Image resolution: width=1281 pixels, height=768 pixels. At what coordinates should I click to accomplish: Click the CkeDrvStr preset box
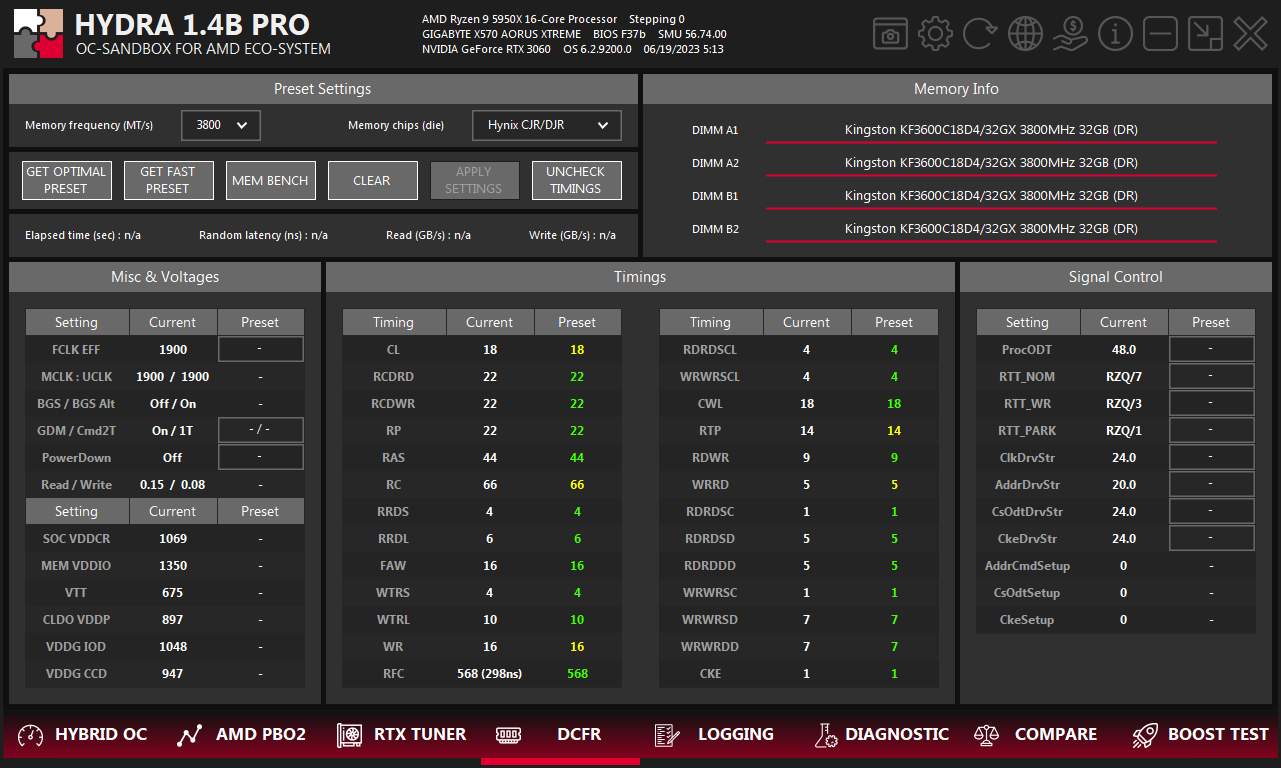1211,538
